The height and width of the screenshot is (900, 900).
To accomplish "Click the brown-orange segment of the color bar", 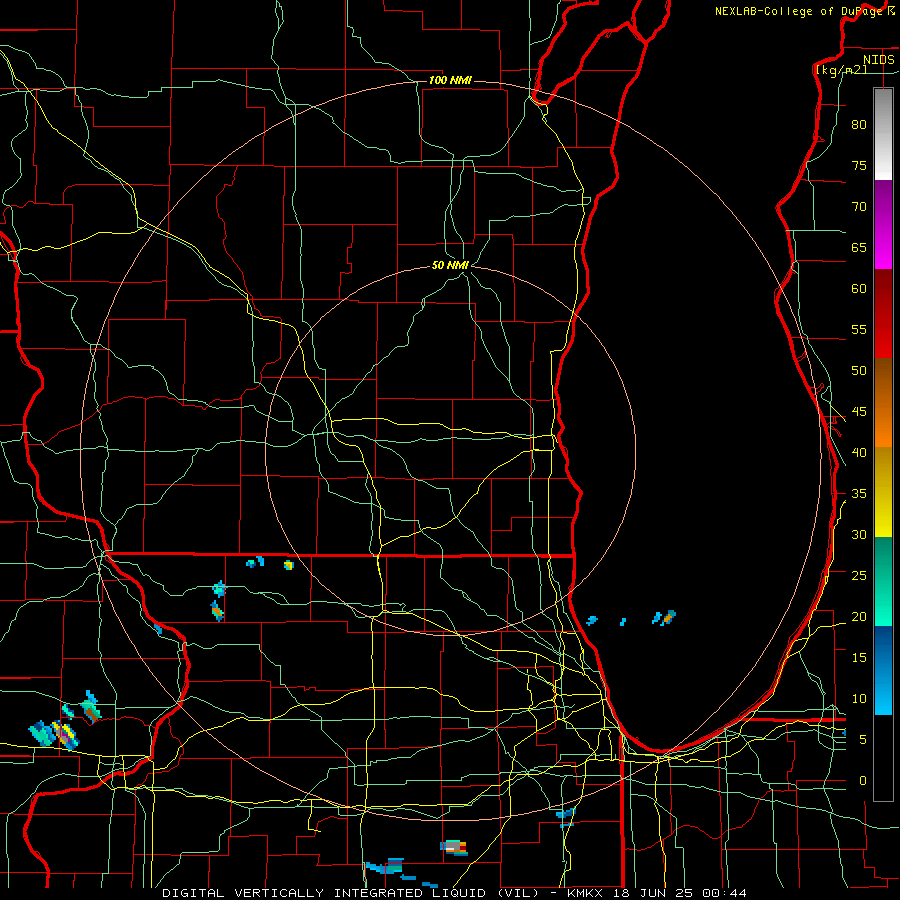I will [883, 402].
